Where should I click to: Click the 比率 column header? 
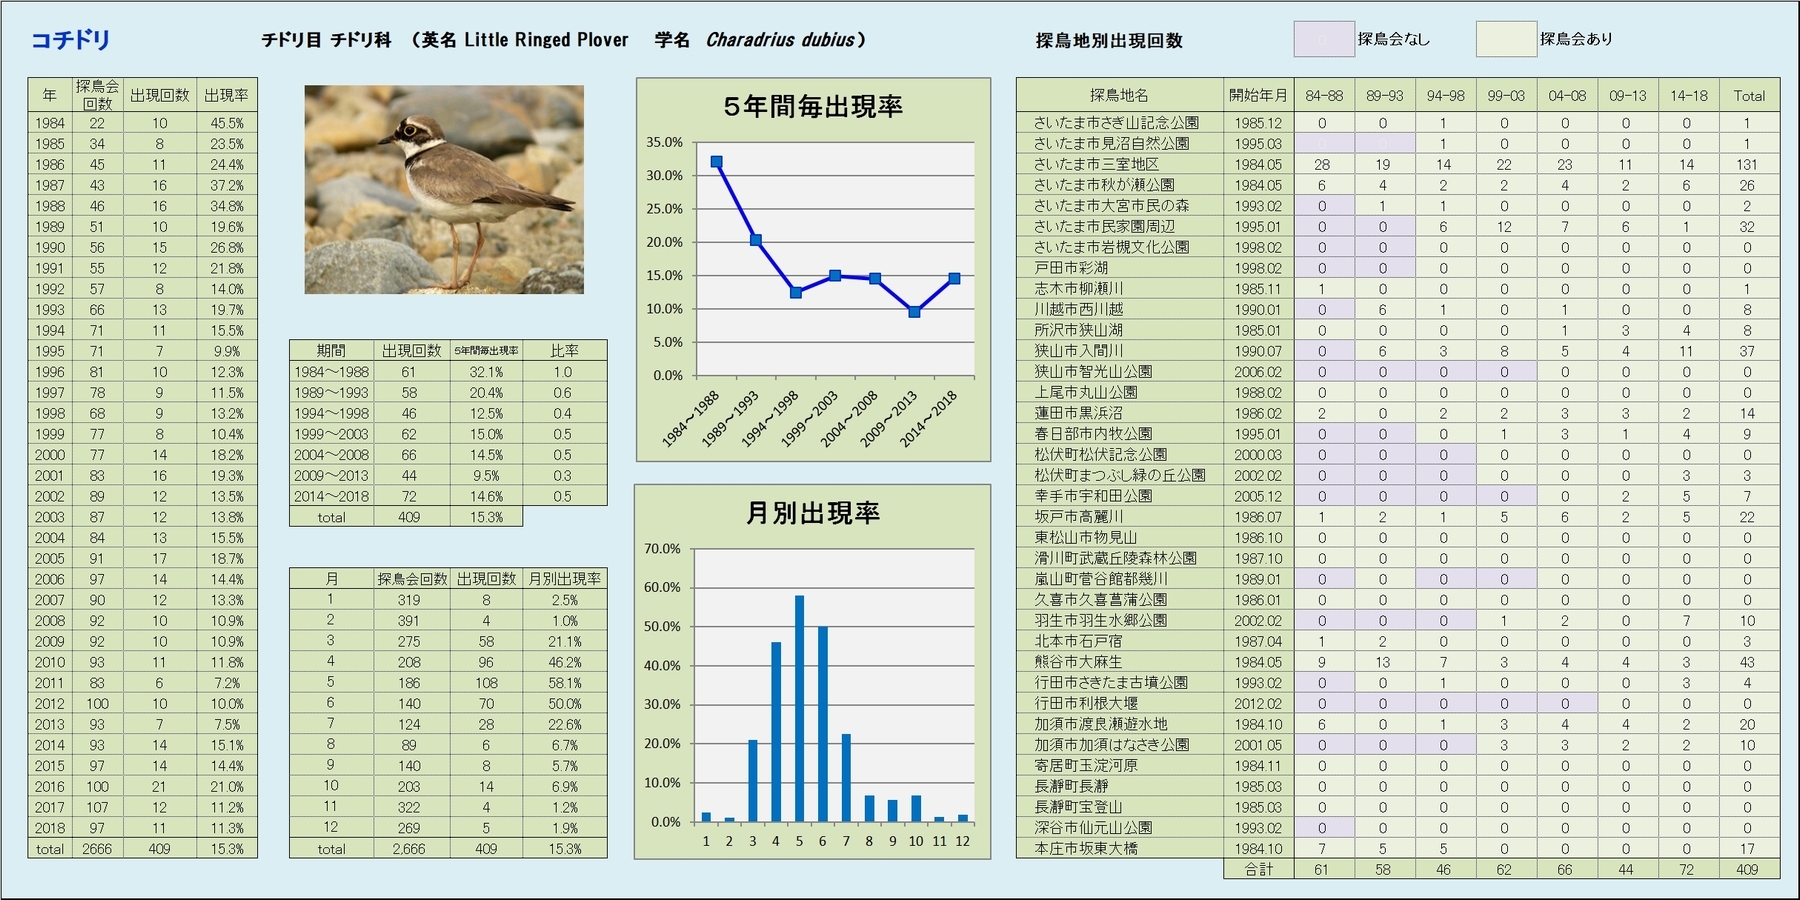[x=564, y=351]
